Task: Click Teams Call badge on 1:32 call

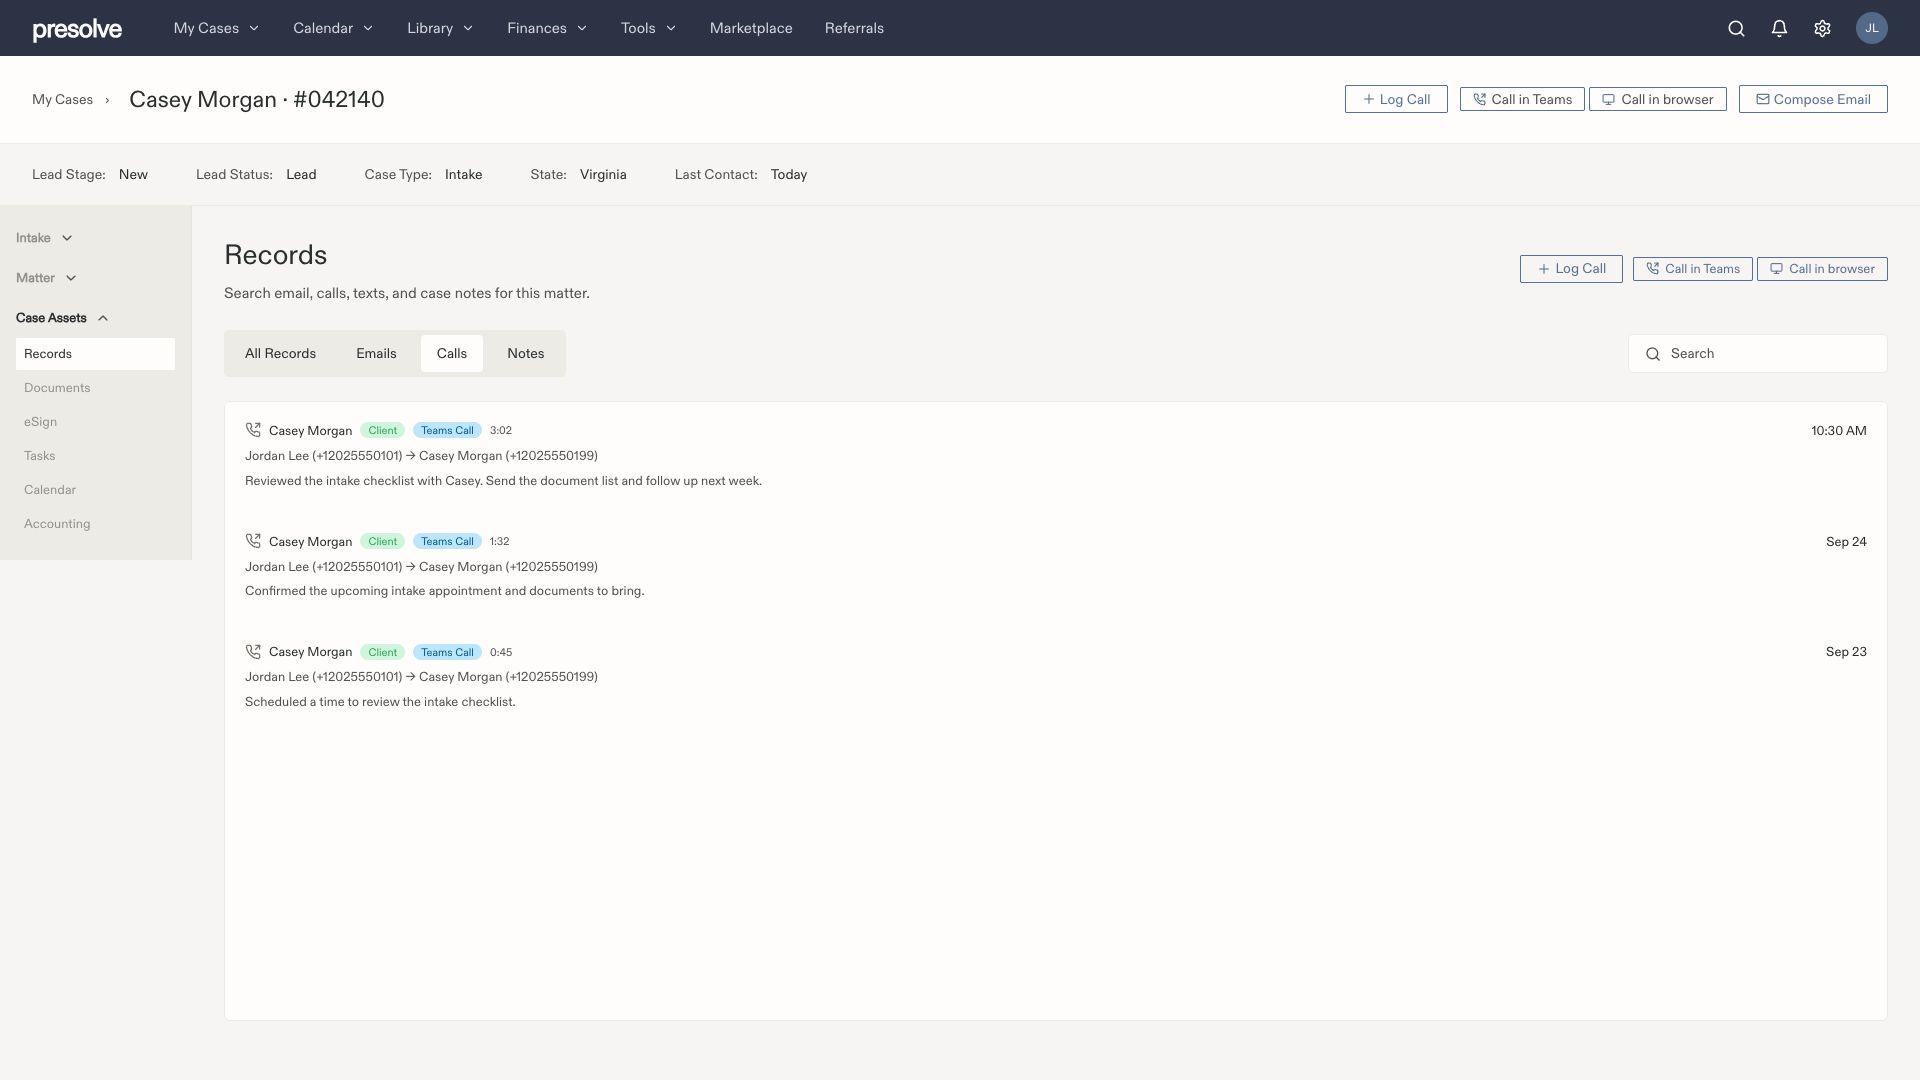Action: [x=447, y=541]
